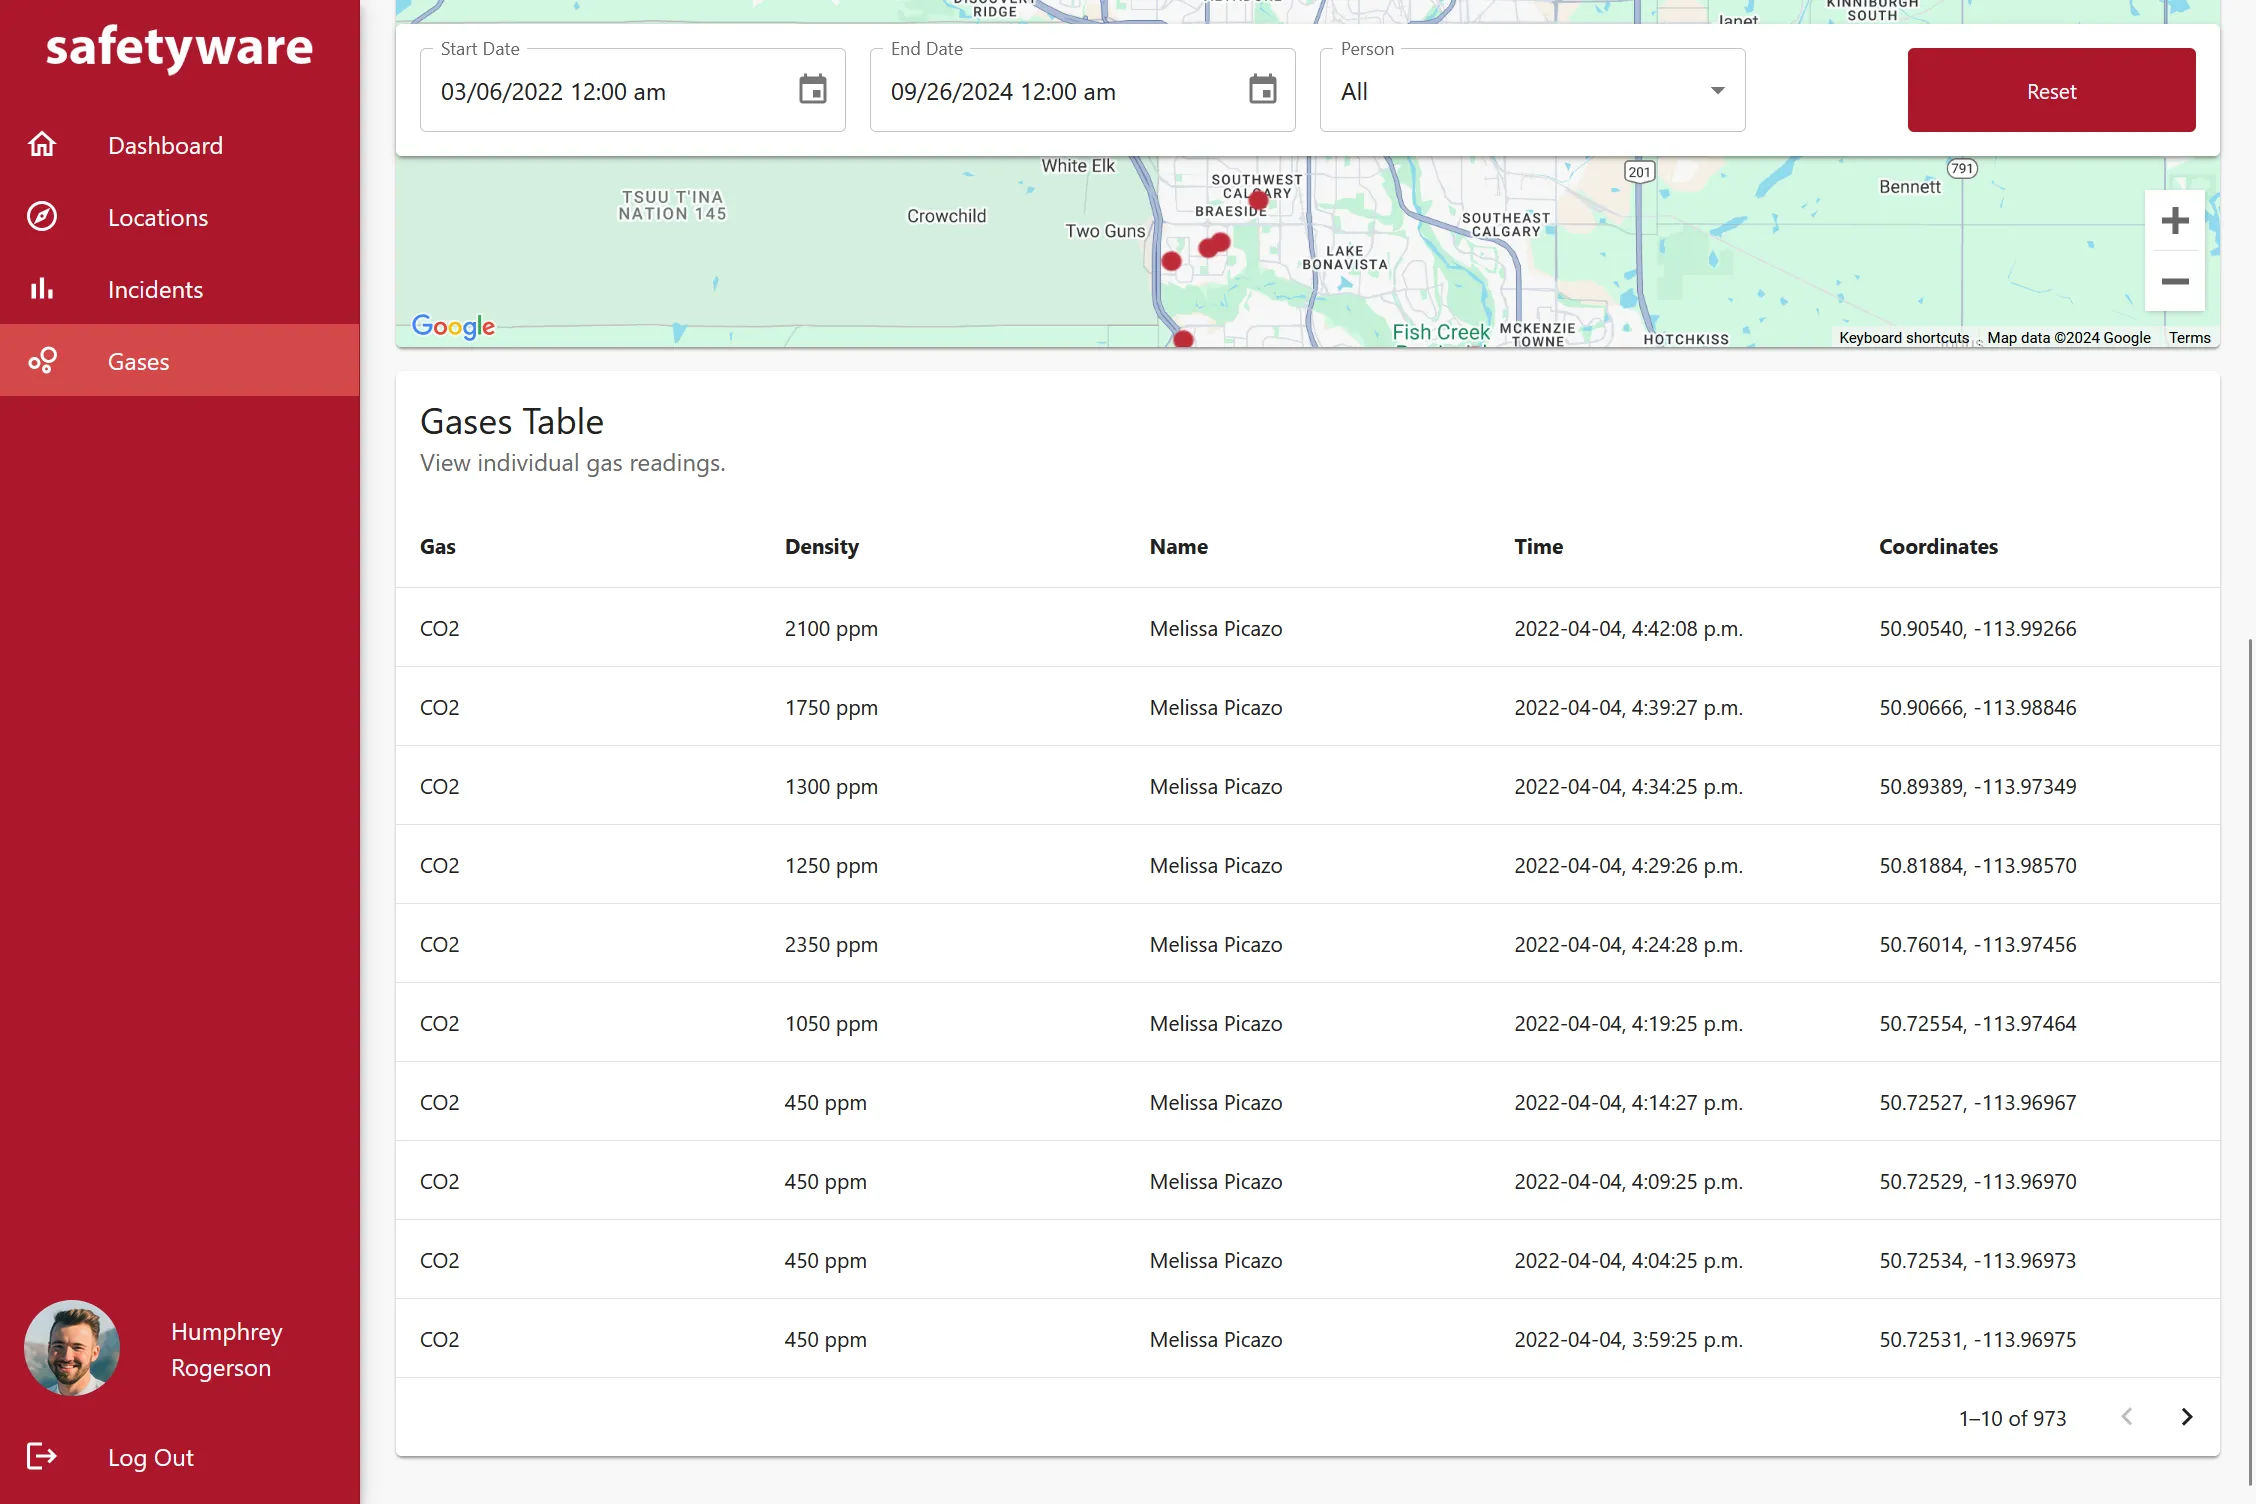Click the page vertical scrollbar

[x=2251, y=1060]
